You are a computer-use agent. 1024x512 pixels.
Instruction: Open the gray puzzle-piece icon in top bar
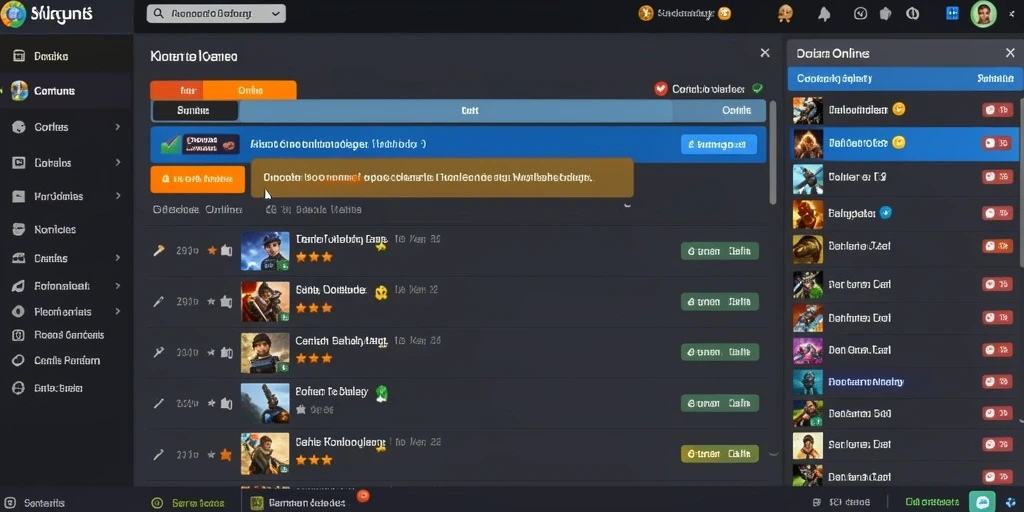(886, 14)
